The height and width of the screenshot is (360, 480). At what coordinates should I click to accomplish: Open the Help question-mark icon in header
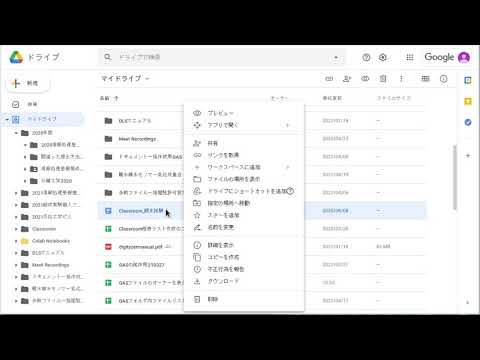(366, 57)
